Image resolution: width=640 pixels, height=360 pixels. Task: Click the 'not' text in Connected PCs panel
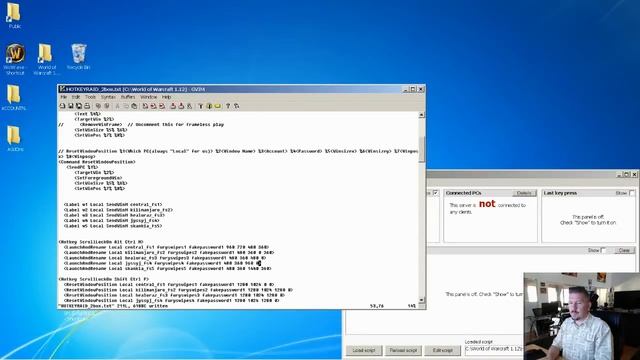point(487,204)
